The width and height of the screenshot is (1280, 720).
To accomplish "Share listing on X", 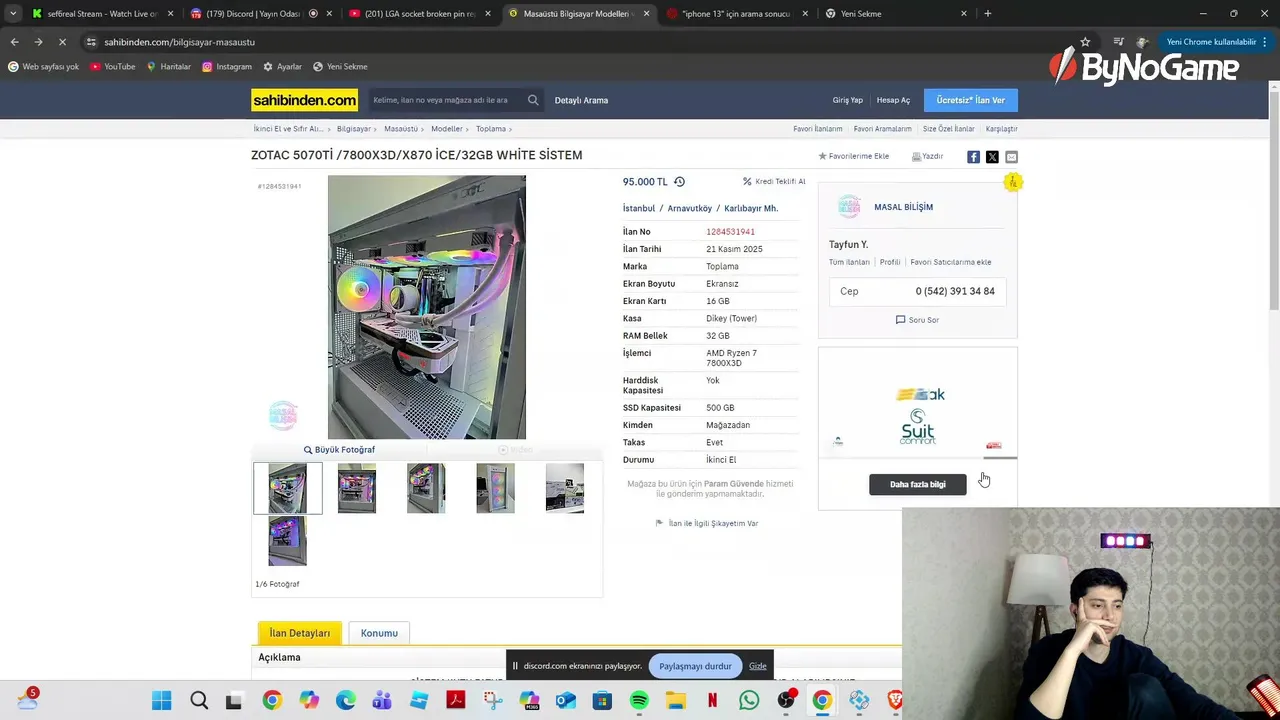I will pyautogui.click(x=992, y=157).
